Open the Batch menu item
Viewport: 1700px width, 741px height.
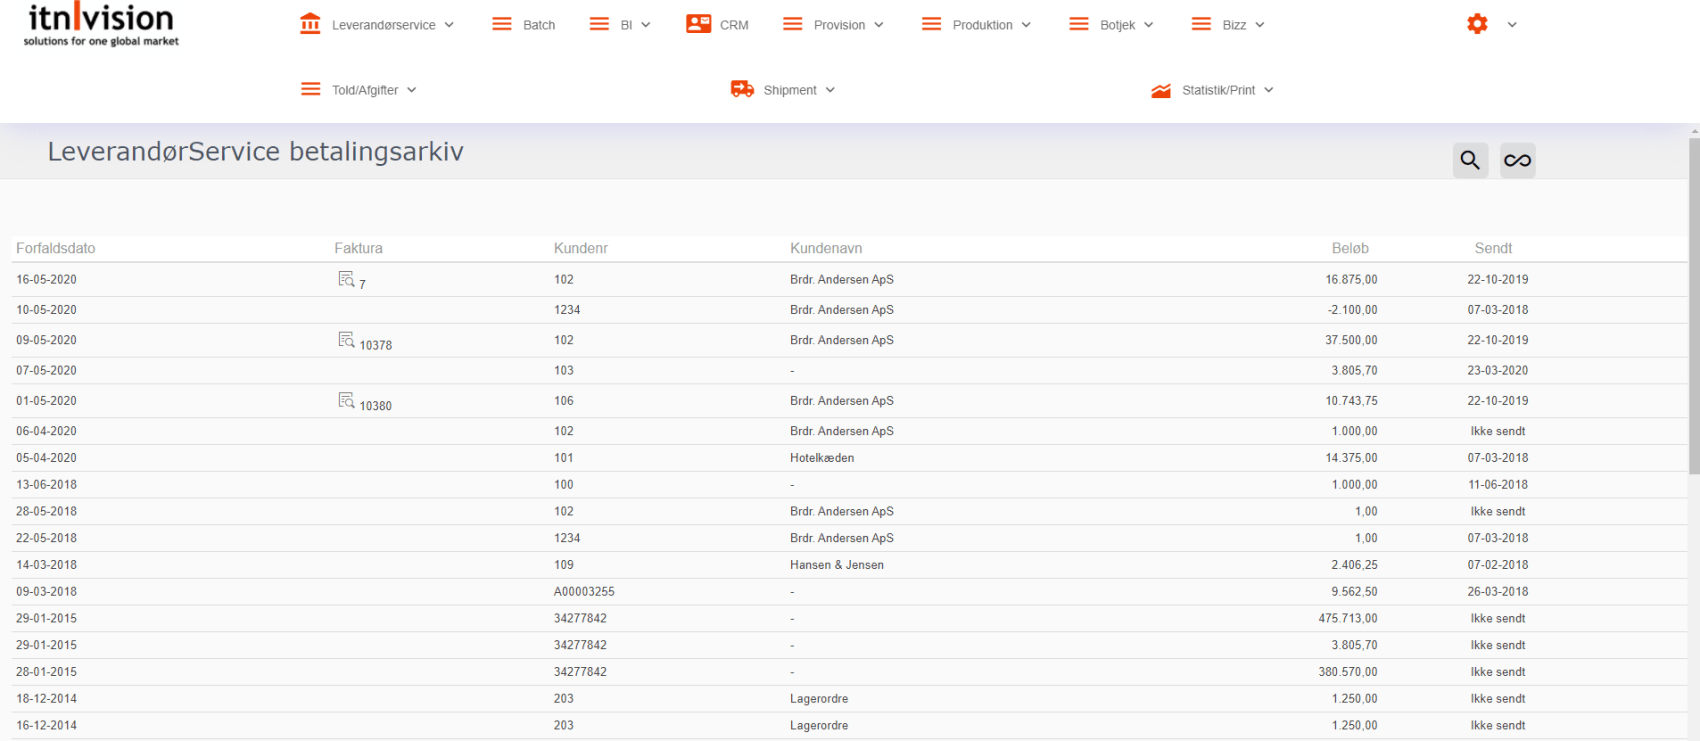(524, 25)
